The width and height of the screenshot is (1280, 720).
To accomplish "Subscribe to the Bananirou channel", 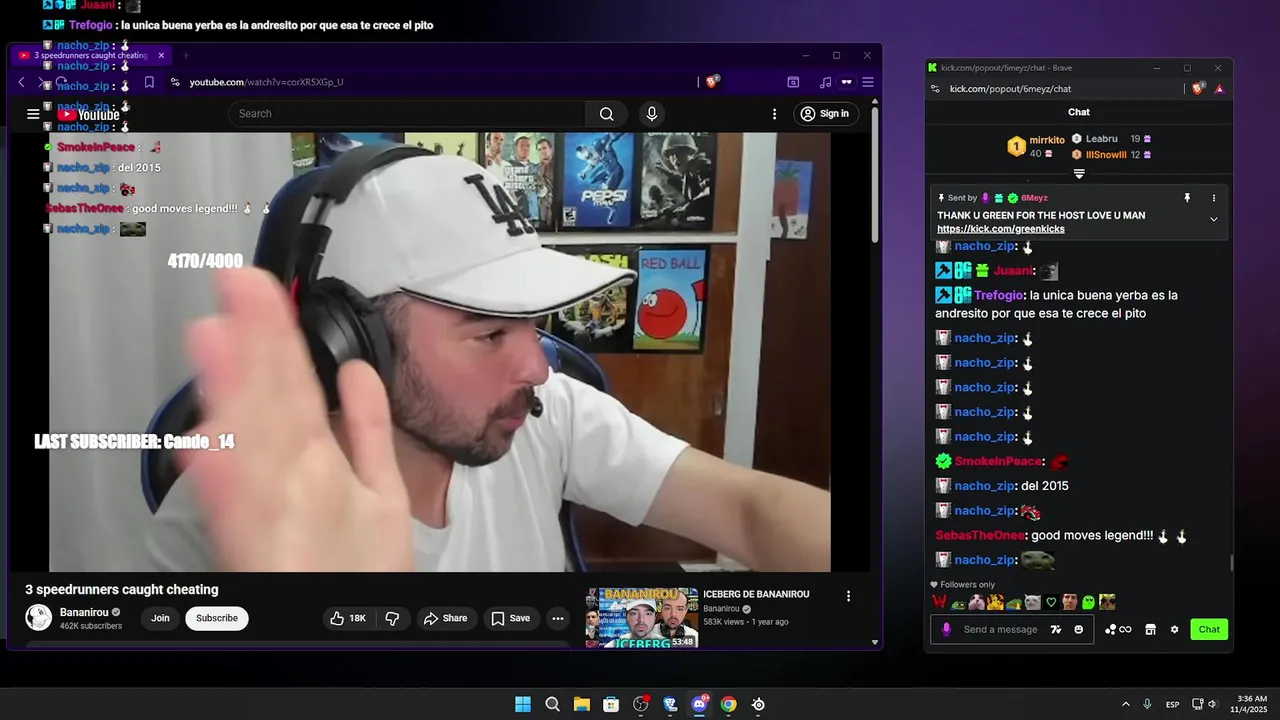I will [x=217, y=618].
